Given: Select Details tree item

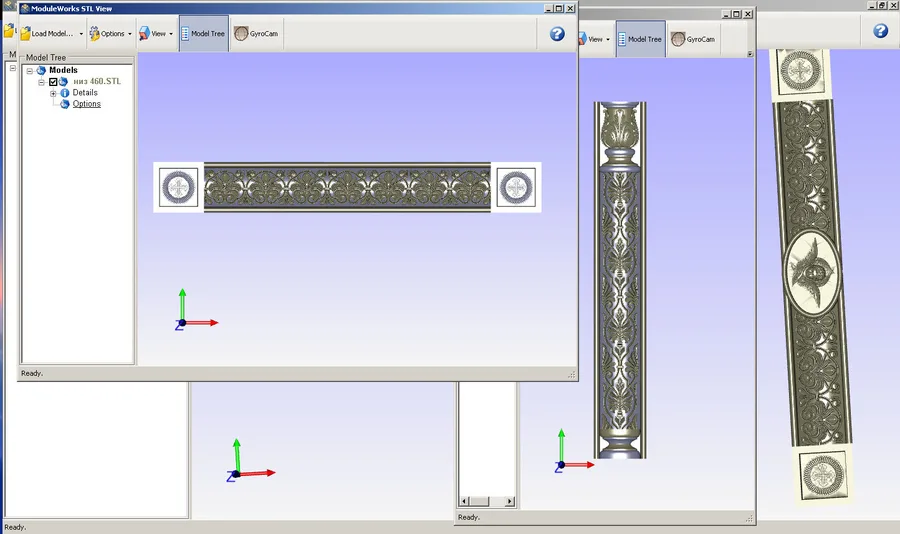Looking at the screenshot, I should (x=85, y=92).
